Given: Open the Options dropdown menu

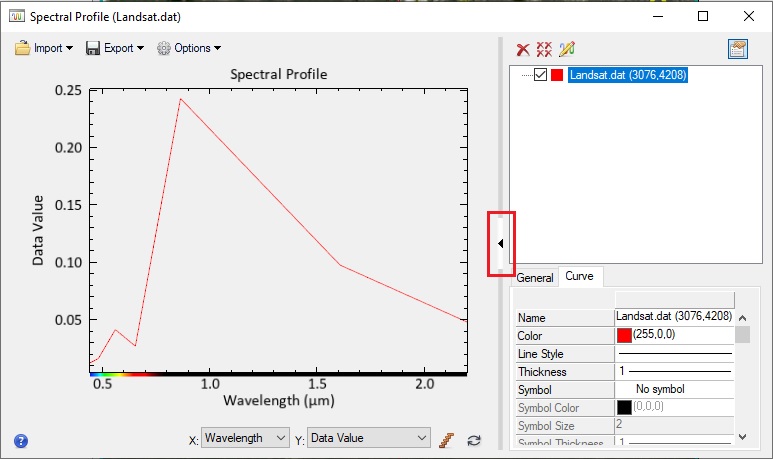Looking at the screenshot, I should coord(189,48).
